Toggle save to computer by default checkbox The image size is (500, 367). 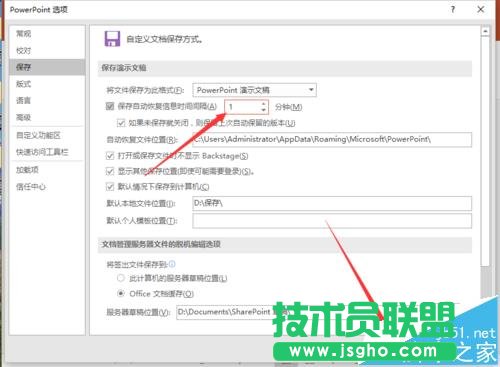click(x=110, y=186)
